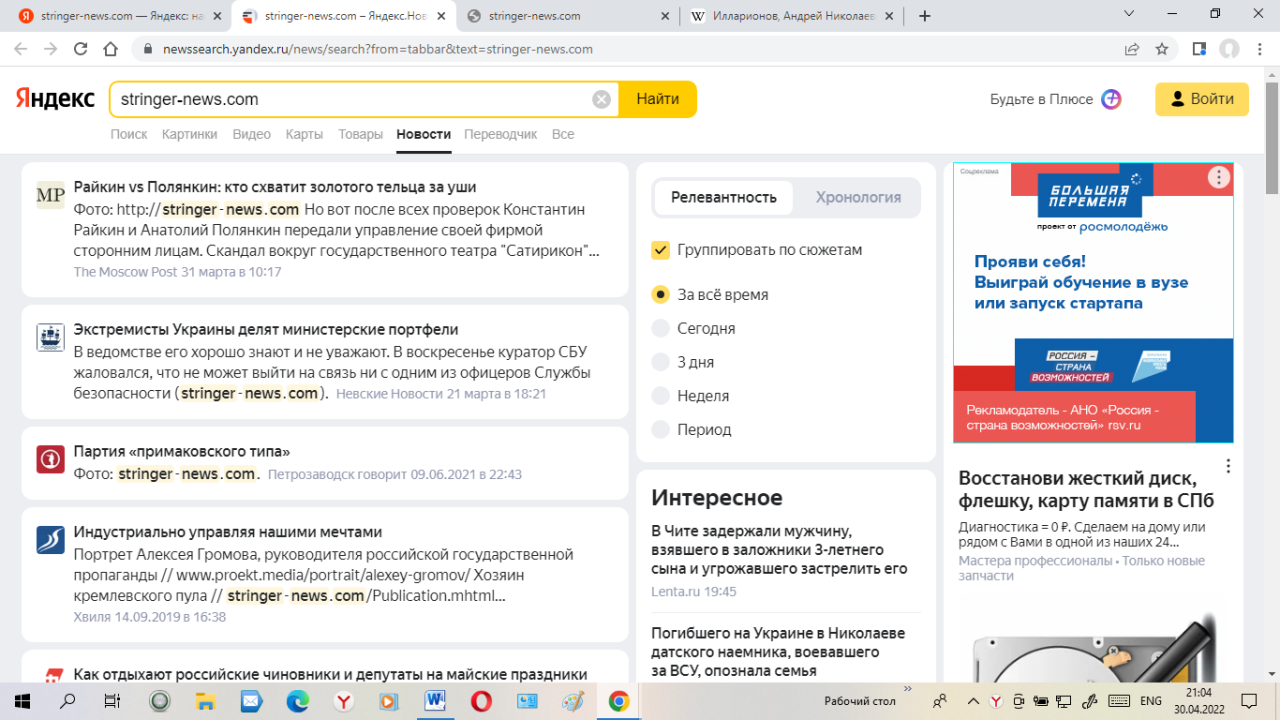Clear the Yandex search field with the X icon

pos(601,99)
